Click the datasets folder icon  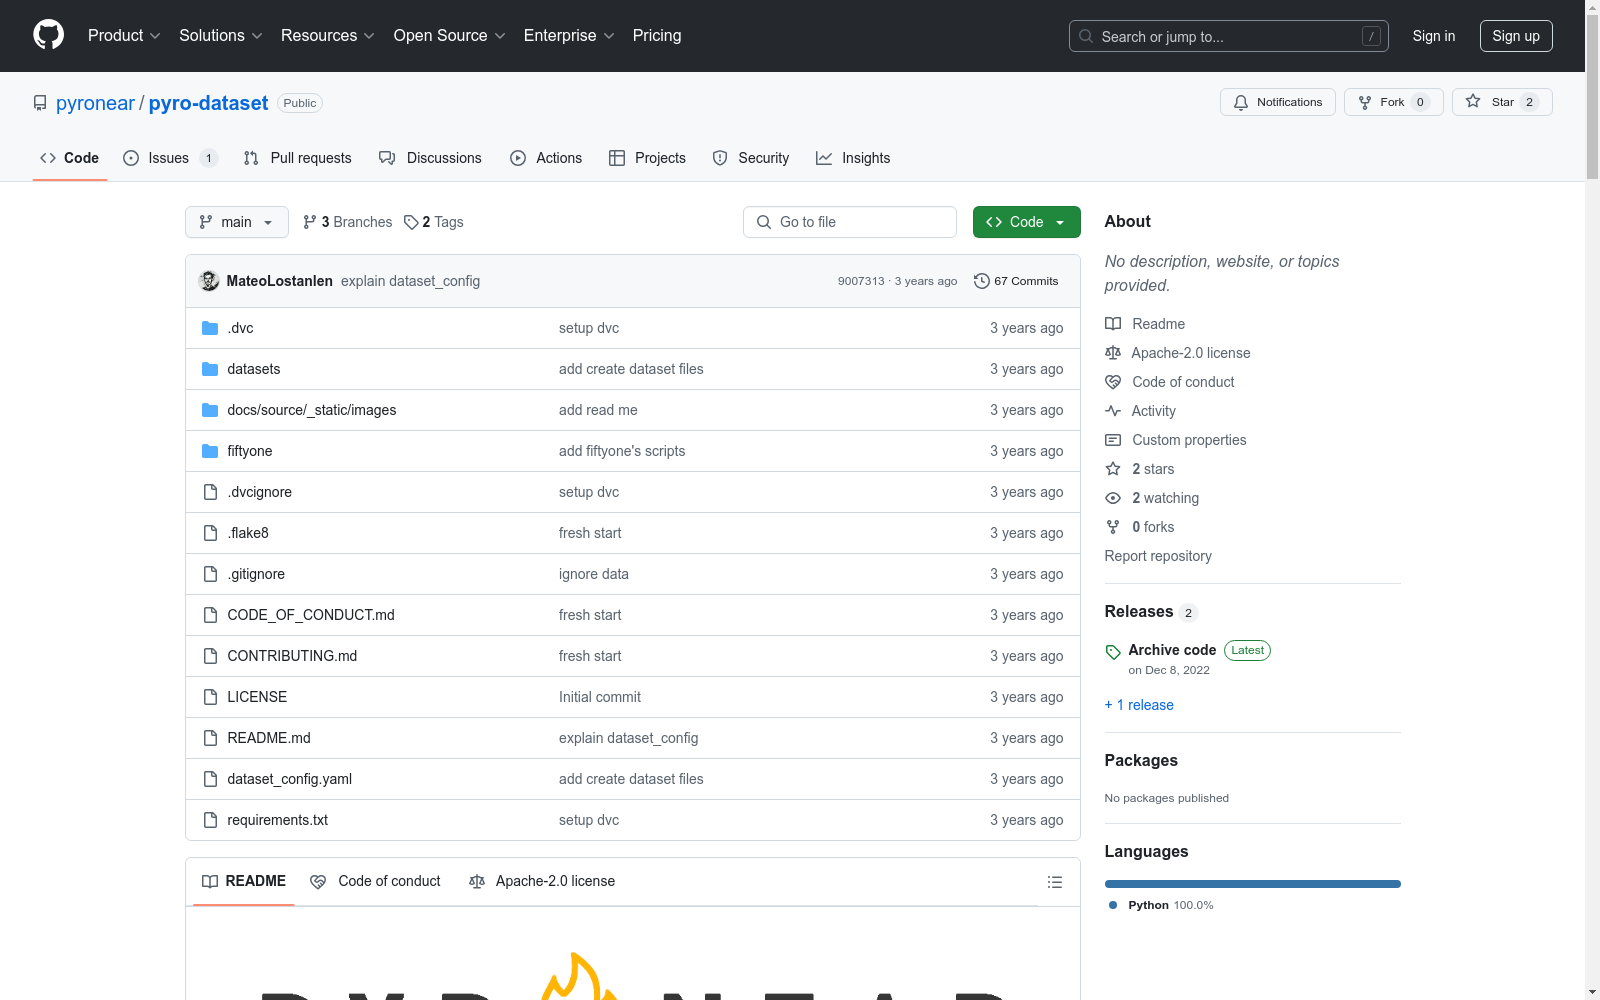[210, 369]
